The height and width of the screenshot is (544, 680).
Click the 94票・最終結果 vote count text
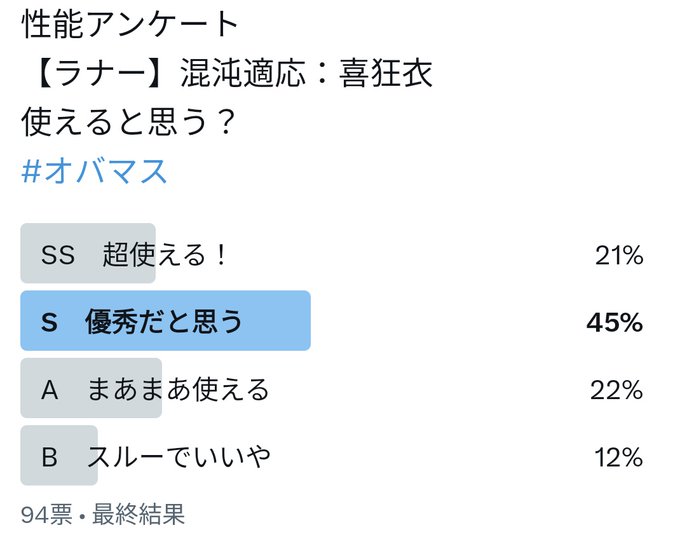[103, 515]
